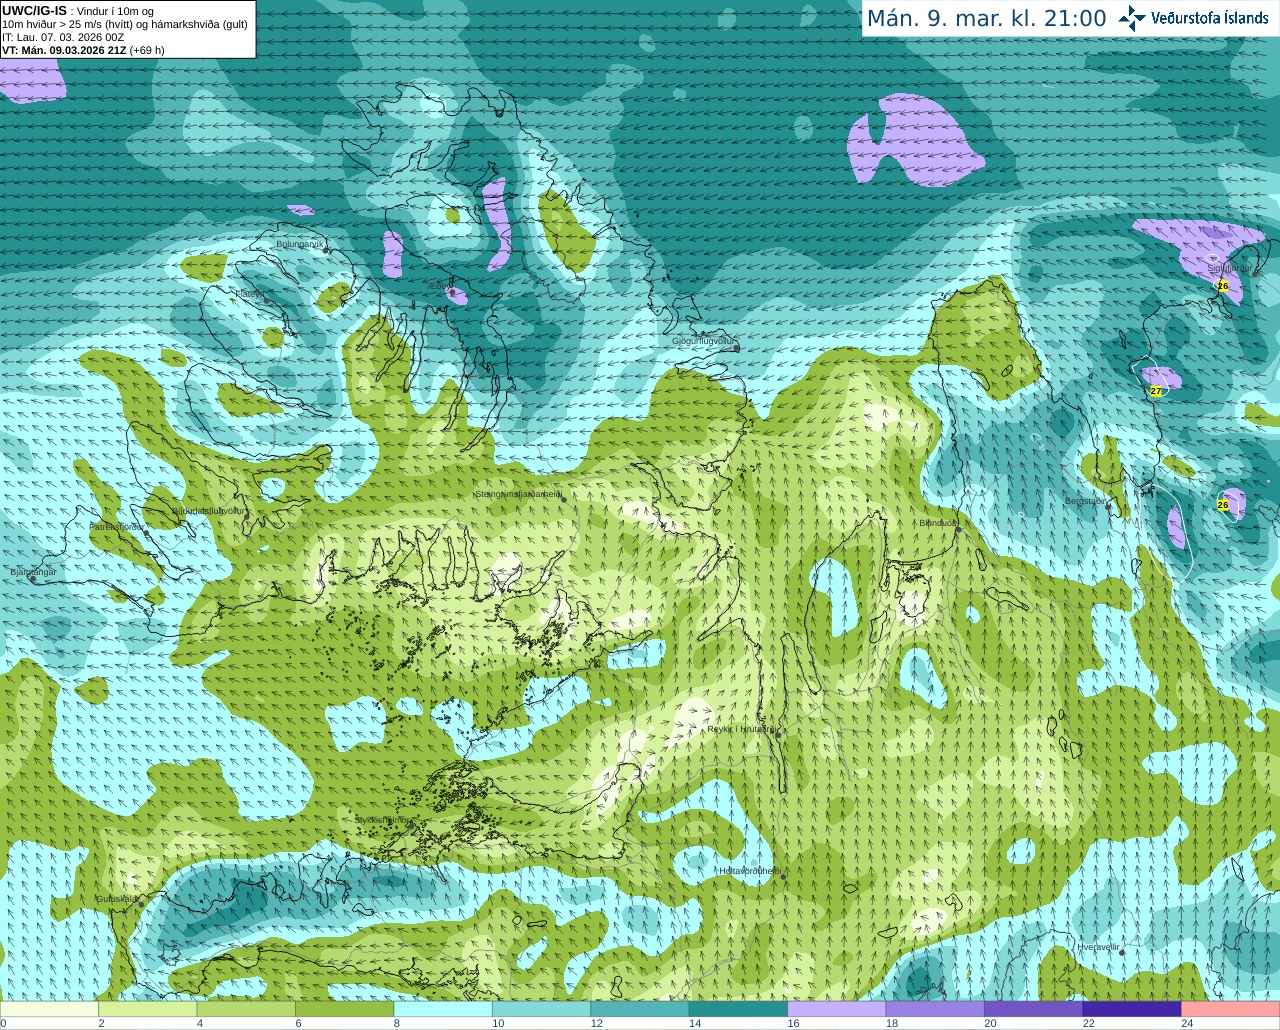Click the VT: Mán. 09.03.2026 21Z line
Image resolution: width=1280 pixels, height=1030 pixels.
coord(83,50)
